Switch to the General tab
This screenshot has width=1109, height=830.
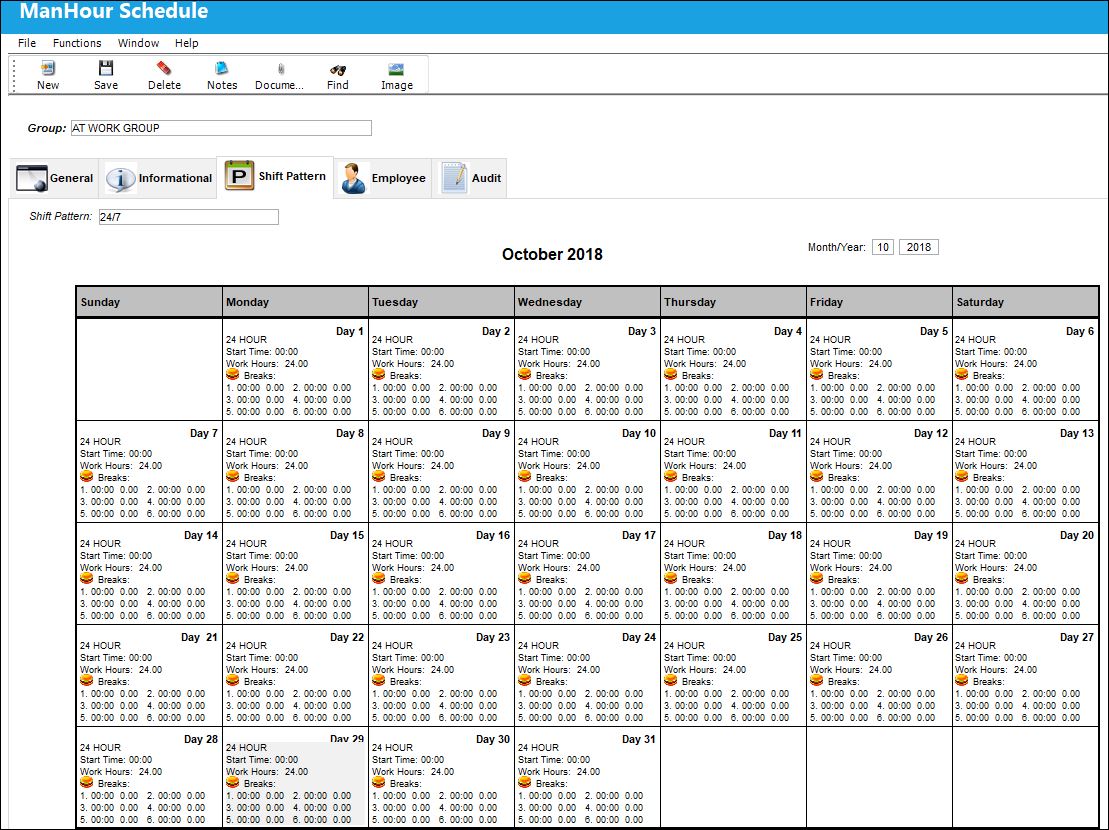54,178
